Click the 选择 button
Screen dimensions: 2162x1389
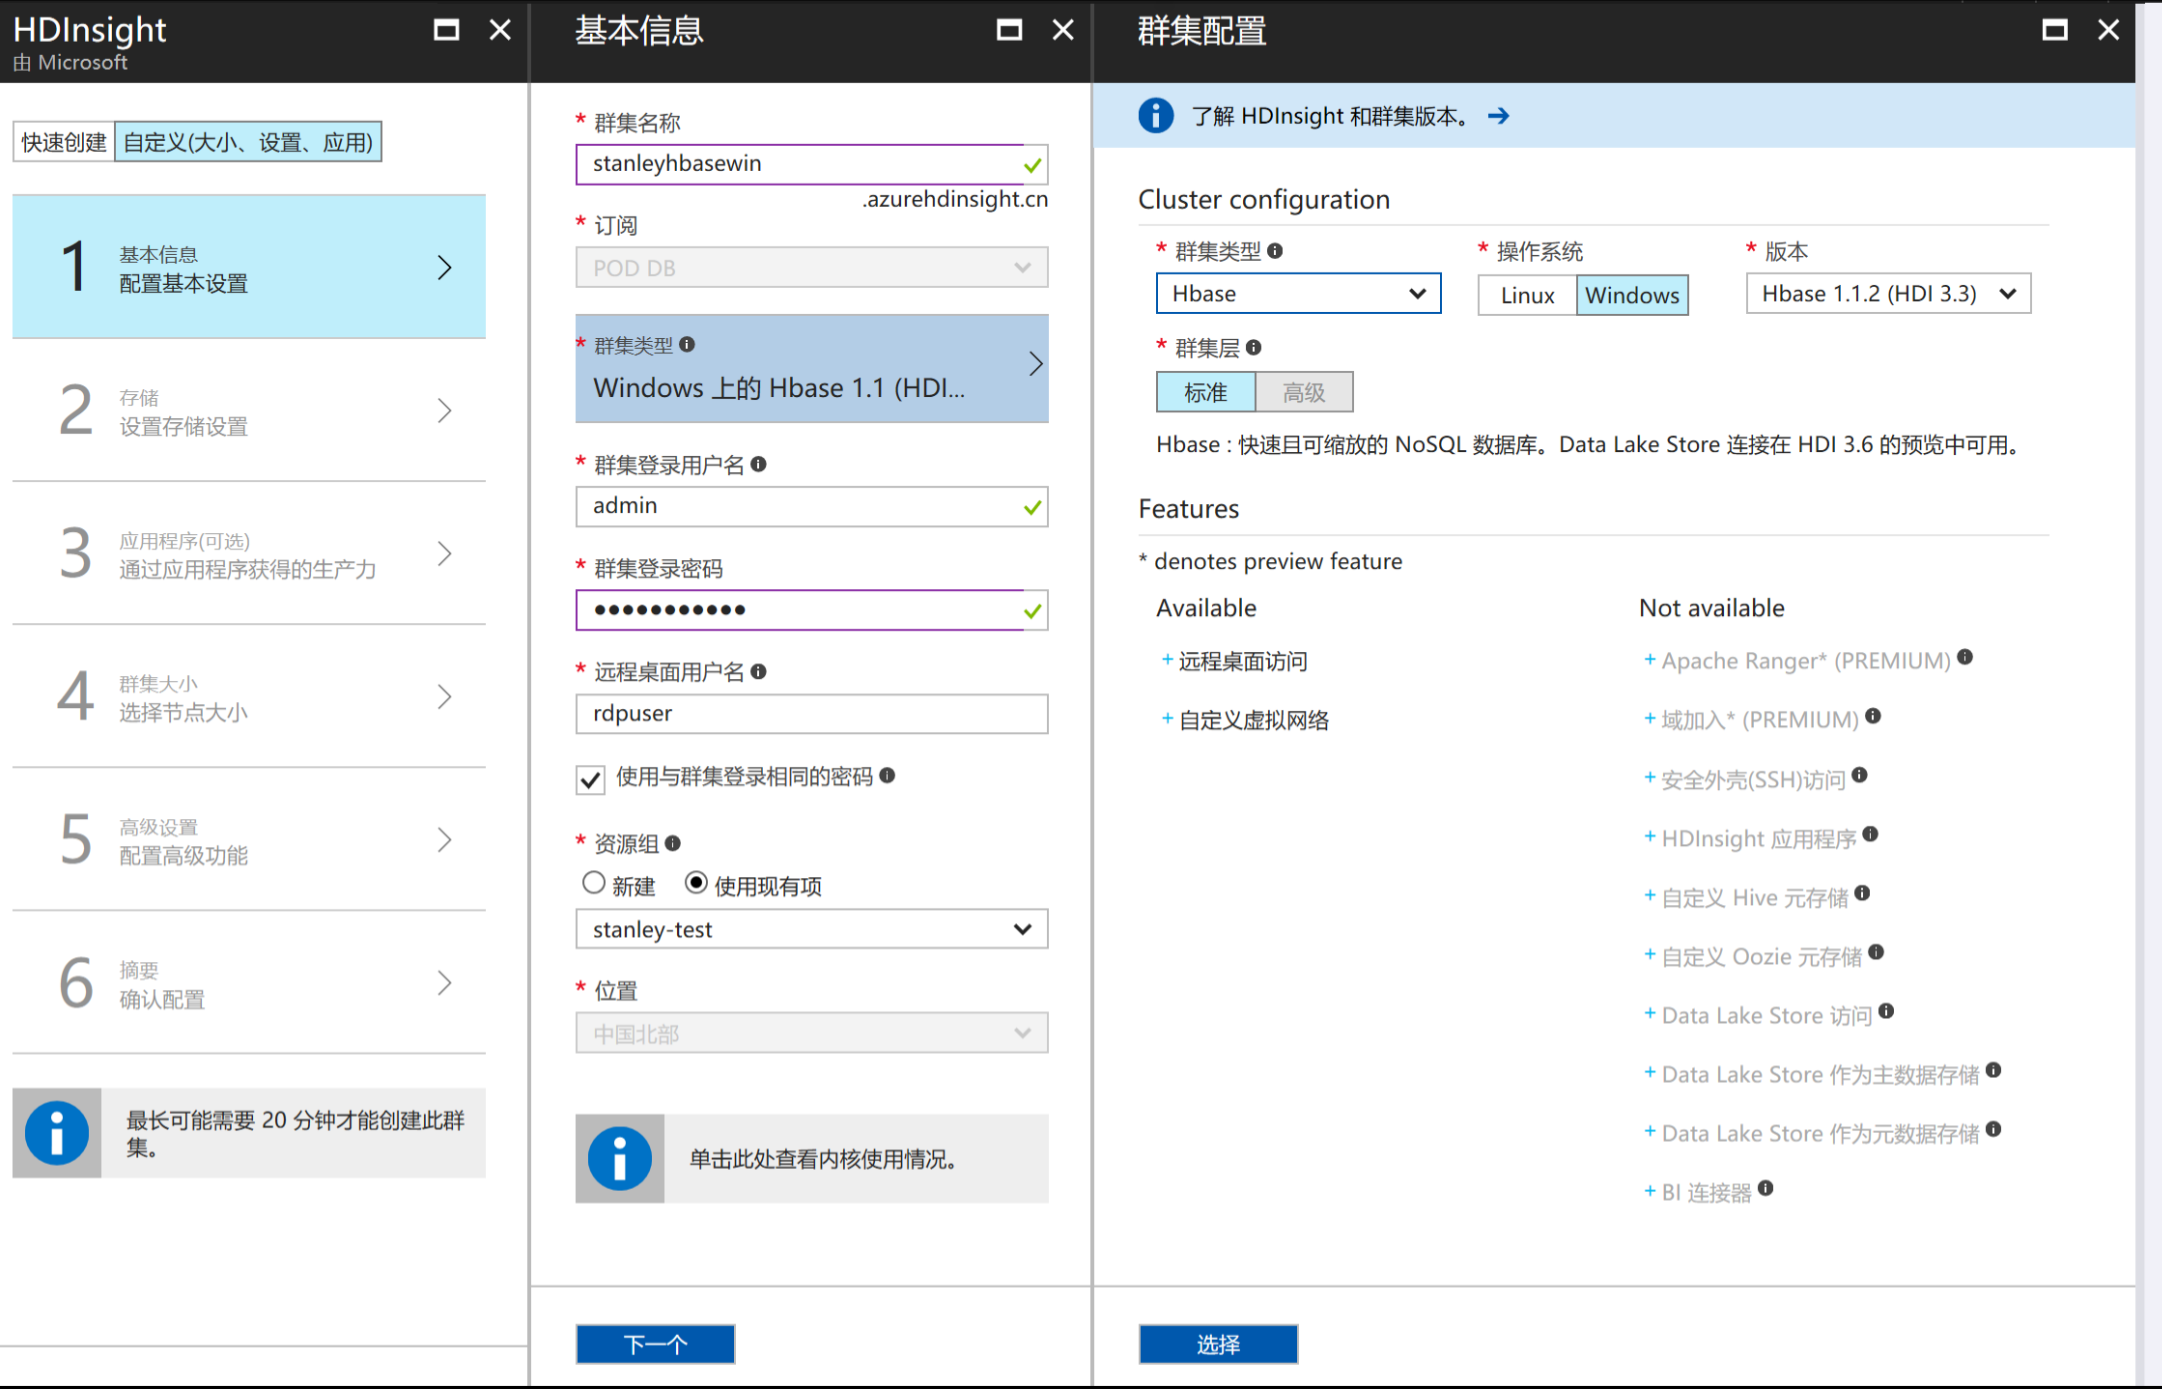[x=1218, y=1344]
